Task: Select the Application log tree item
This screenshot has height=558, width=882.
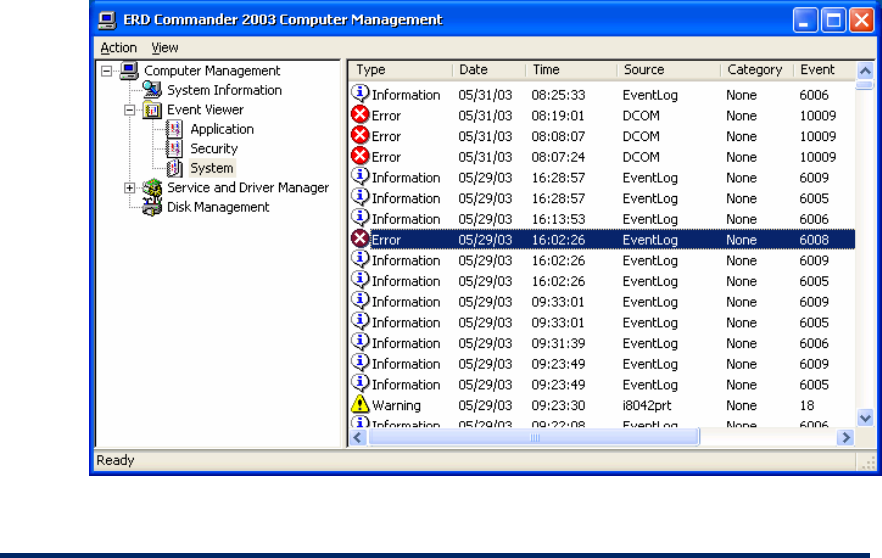Action: point(222,129)
